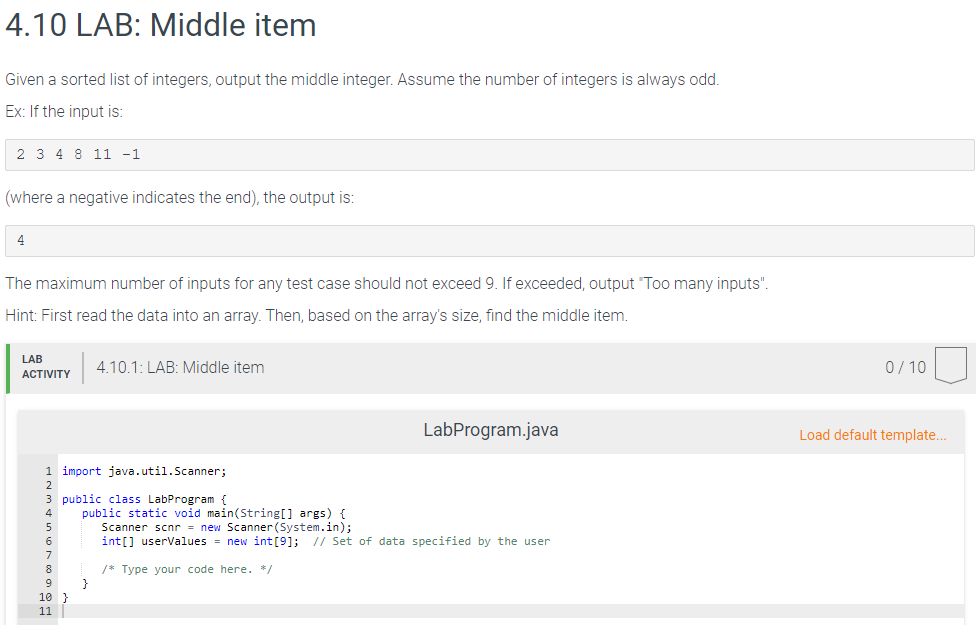Viewport: 976px width, 625px height.
Task: Click the sample input box with 2 3 4 8 11 -1
Action: click(490, 155)
